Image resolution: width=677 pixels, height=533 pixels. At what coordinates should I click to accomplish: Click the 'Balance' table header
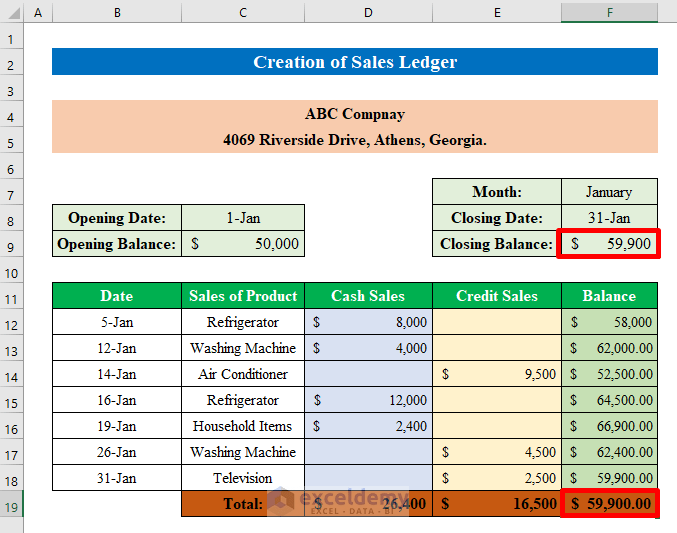[x=610, y=296]
